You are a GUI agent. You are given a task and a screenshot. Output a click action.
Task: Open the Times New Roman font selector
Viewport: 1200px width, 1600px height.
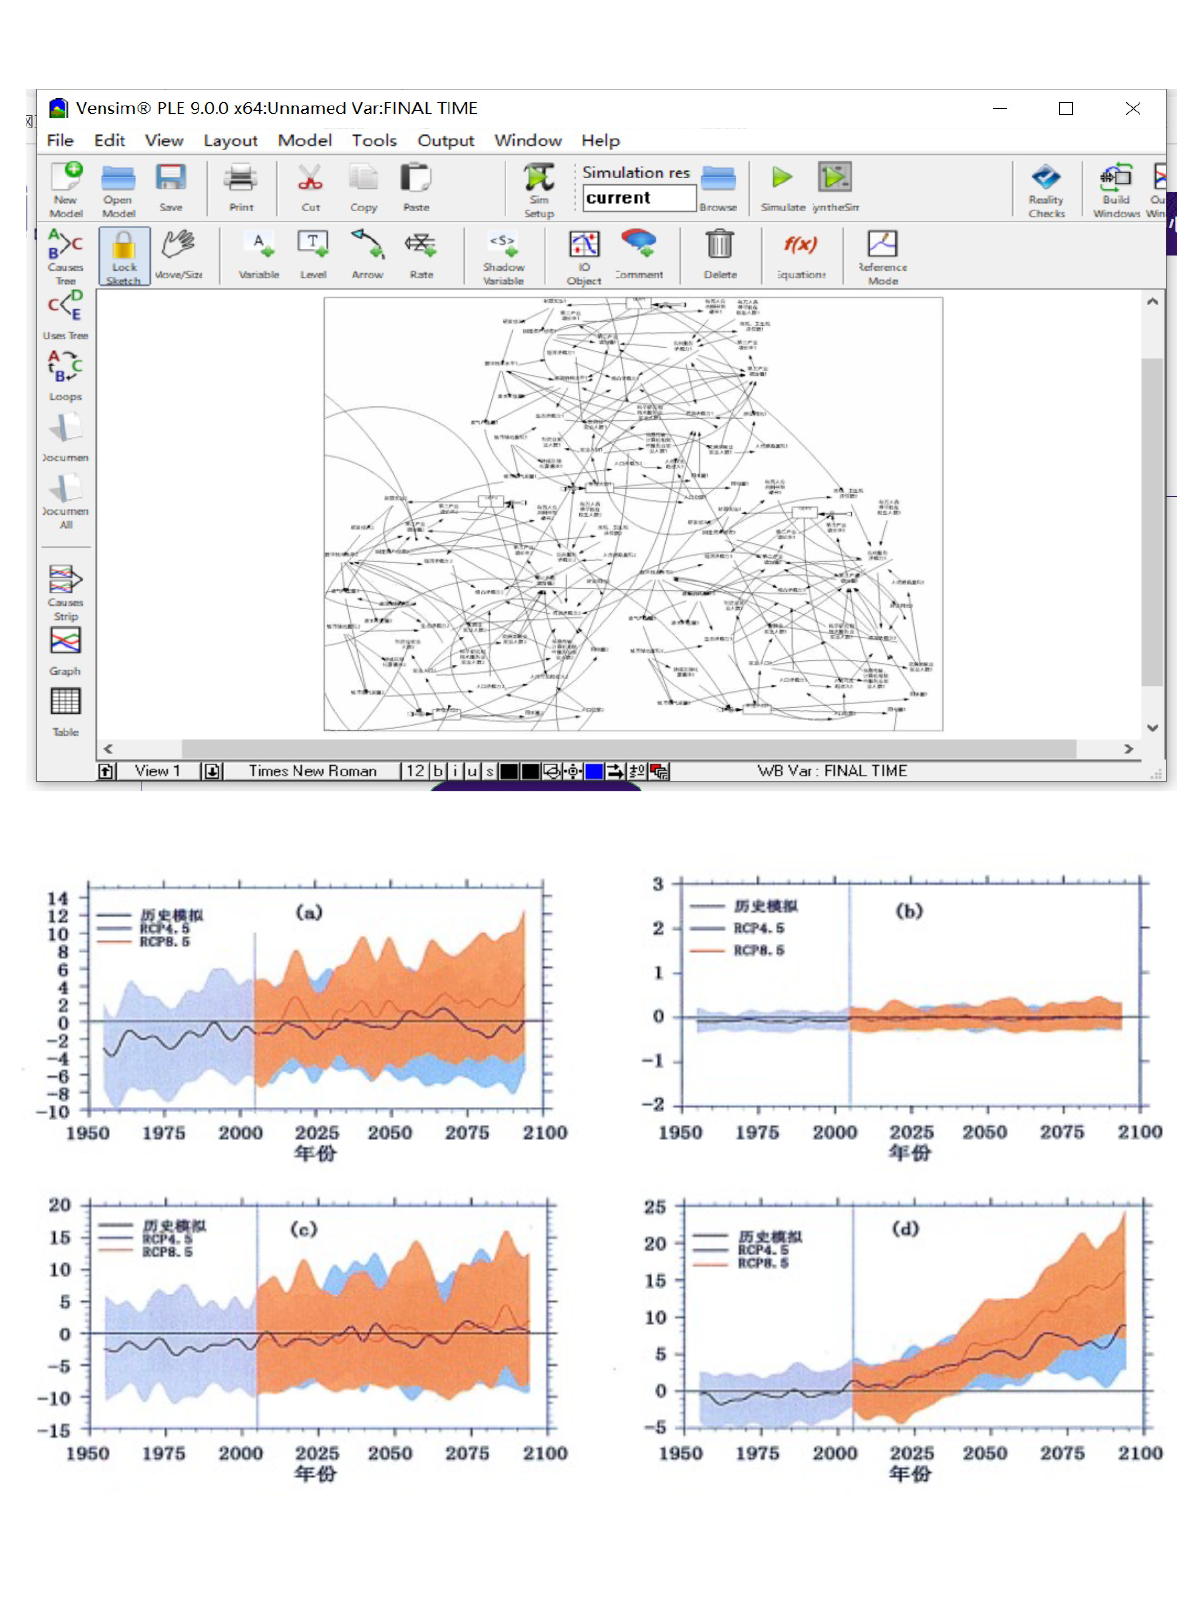tap(312, 771)
